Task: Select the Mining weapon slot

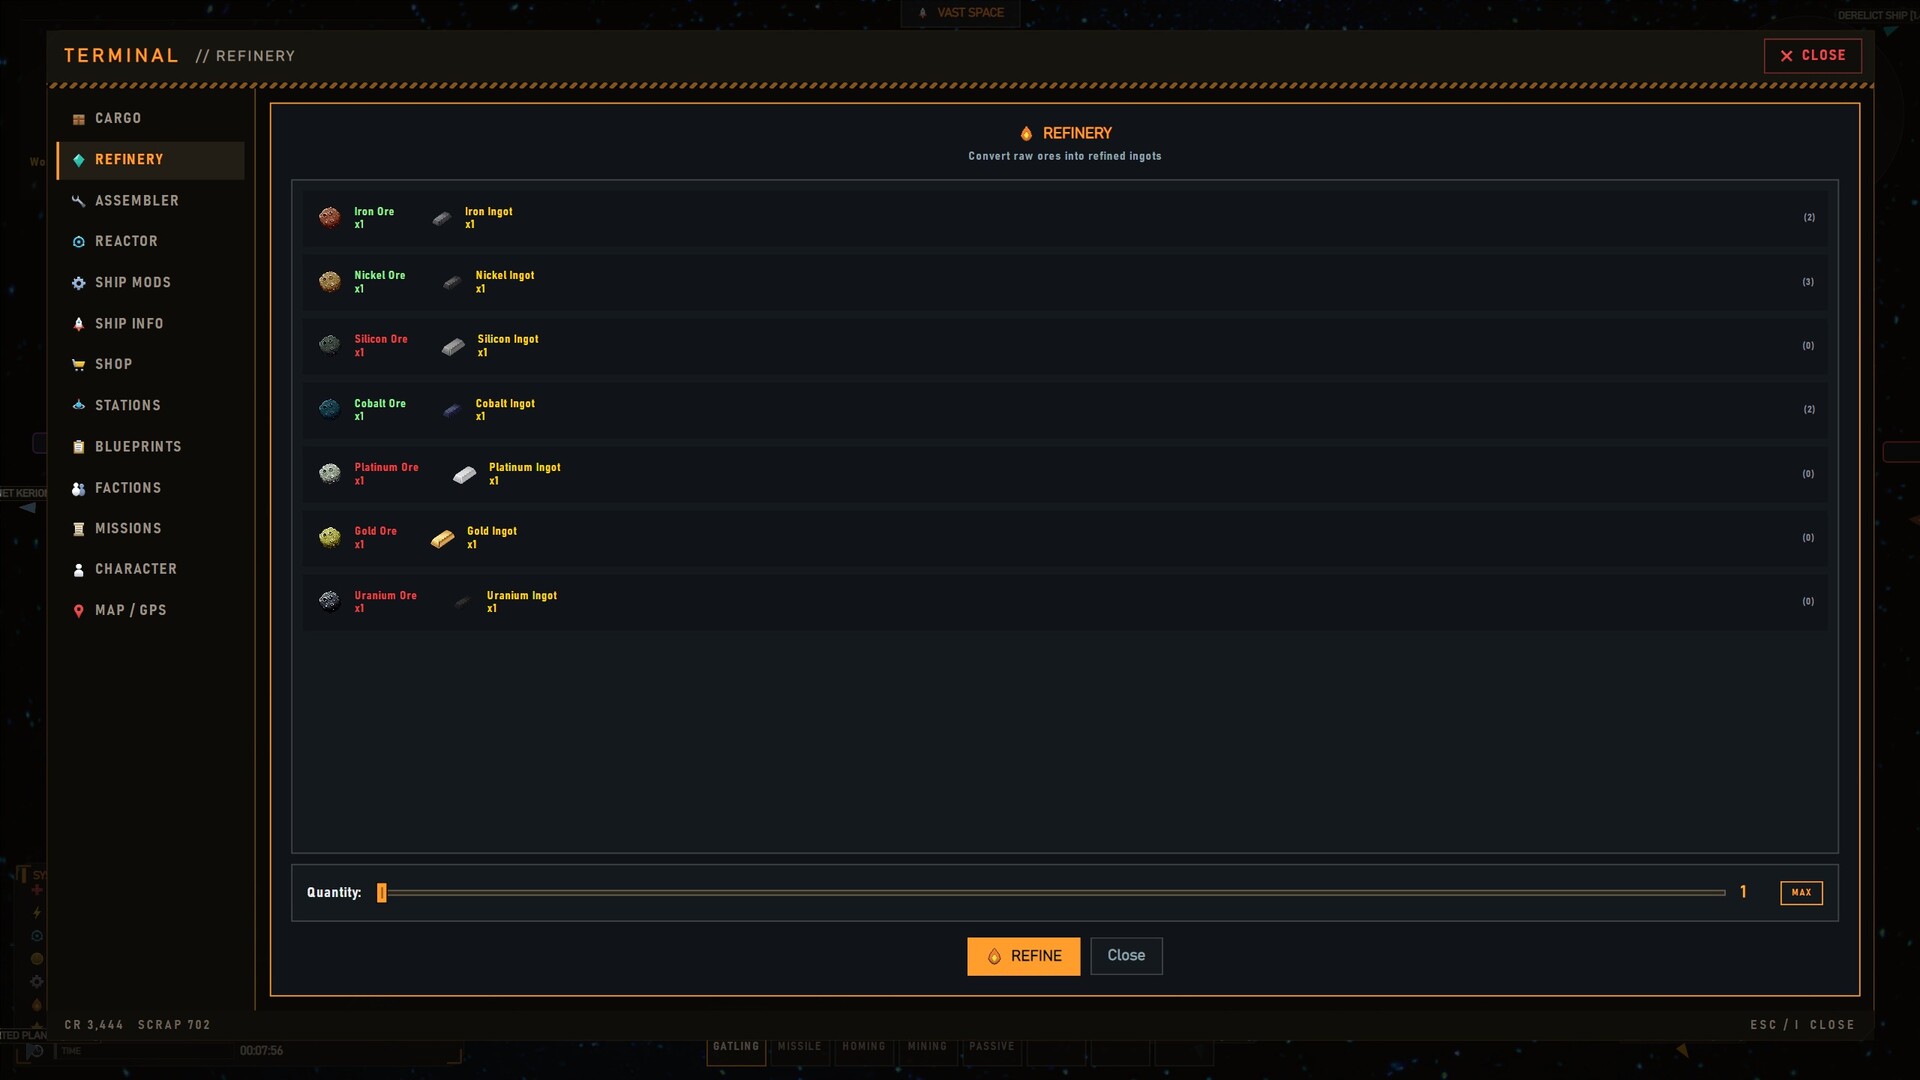Action: coord(927,1048)
